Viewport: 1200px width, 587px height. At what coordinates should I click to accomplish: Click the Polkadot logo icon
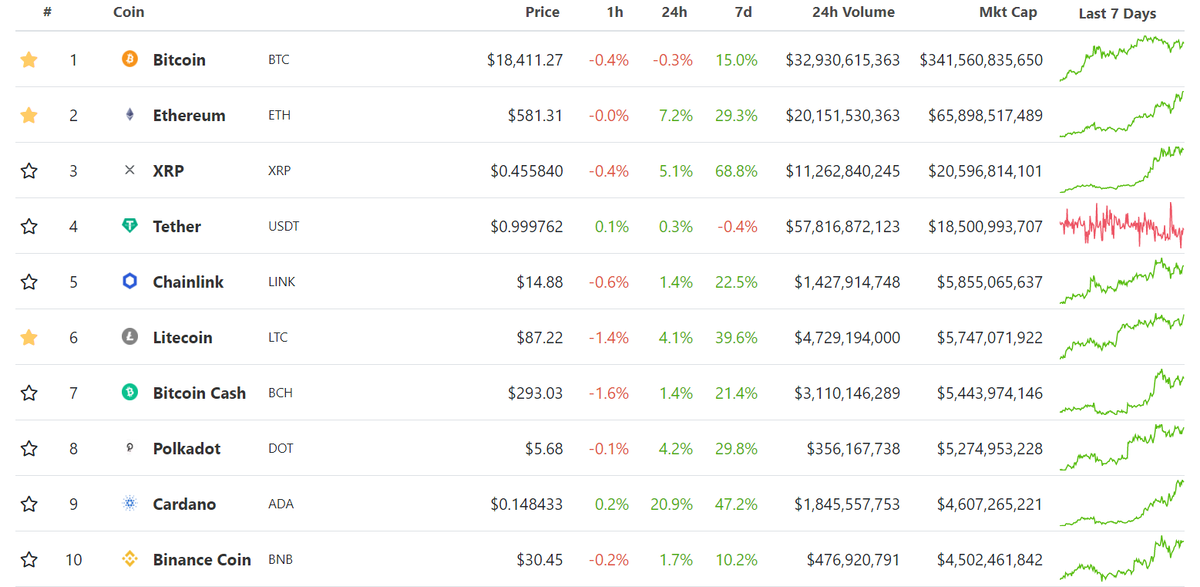pos(130,448)
